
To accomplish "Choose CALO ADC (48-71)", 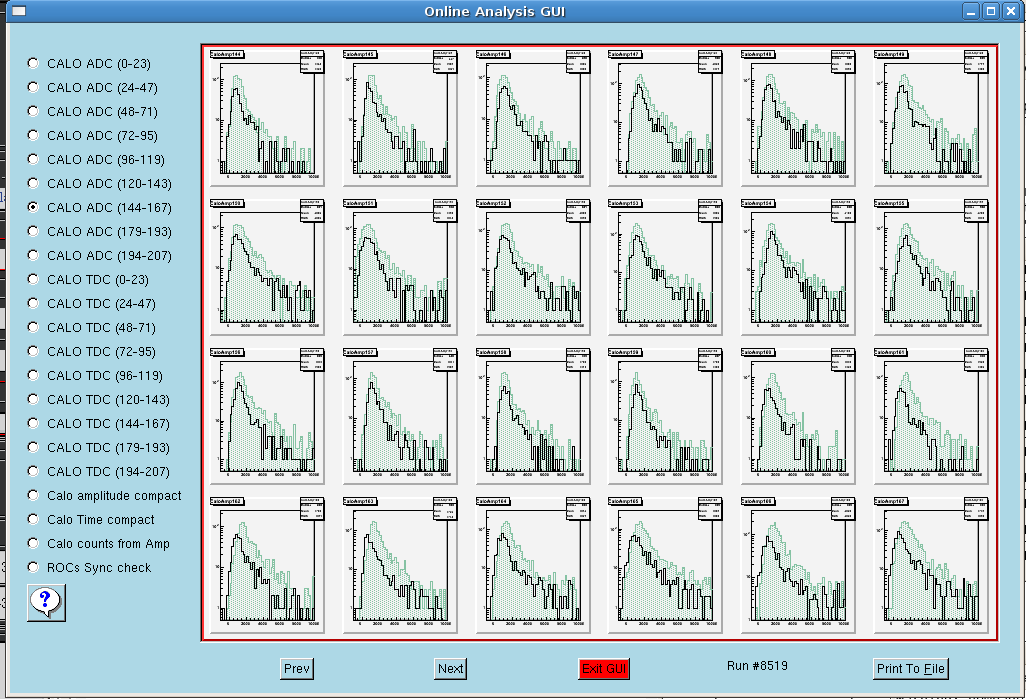I will (x=33, y=111).
